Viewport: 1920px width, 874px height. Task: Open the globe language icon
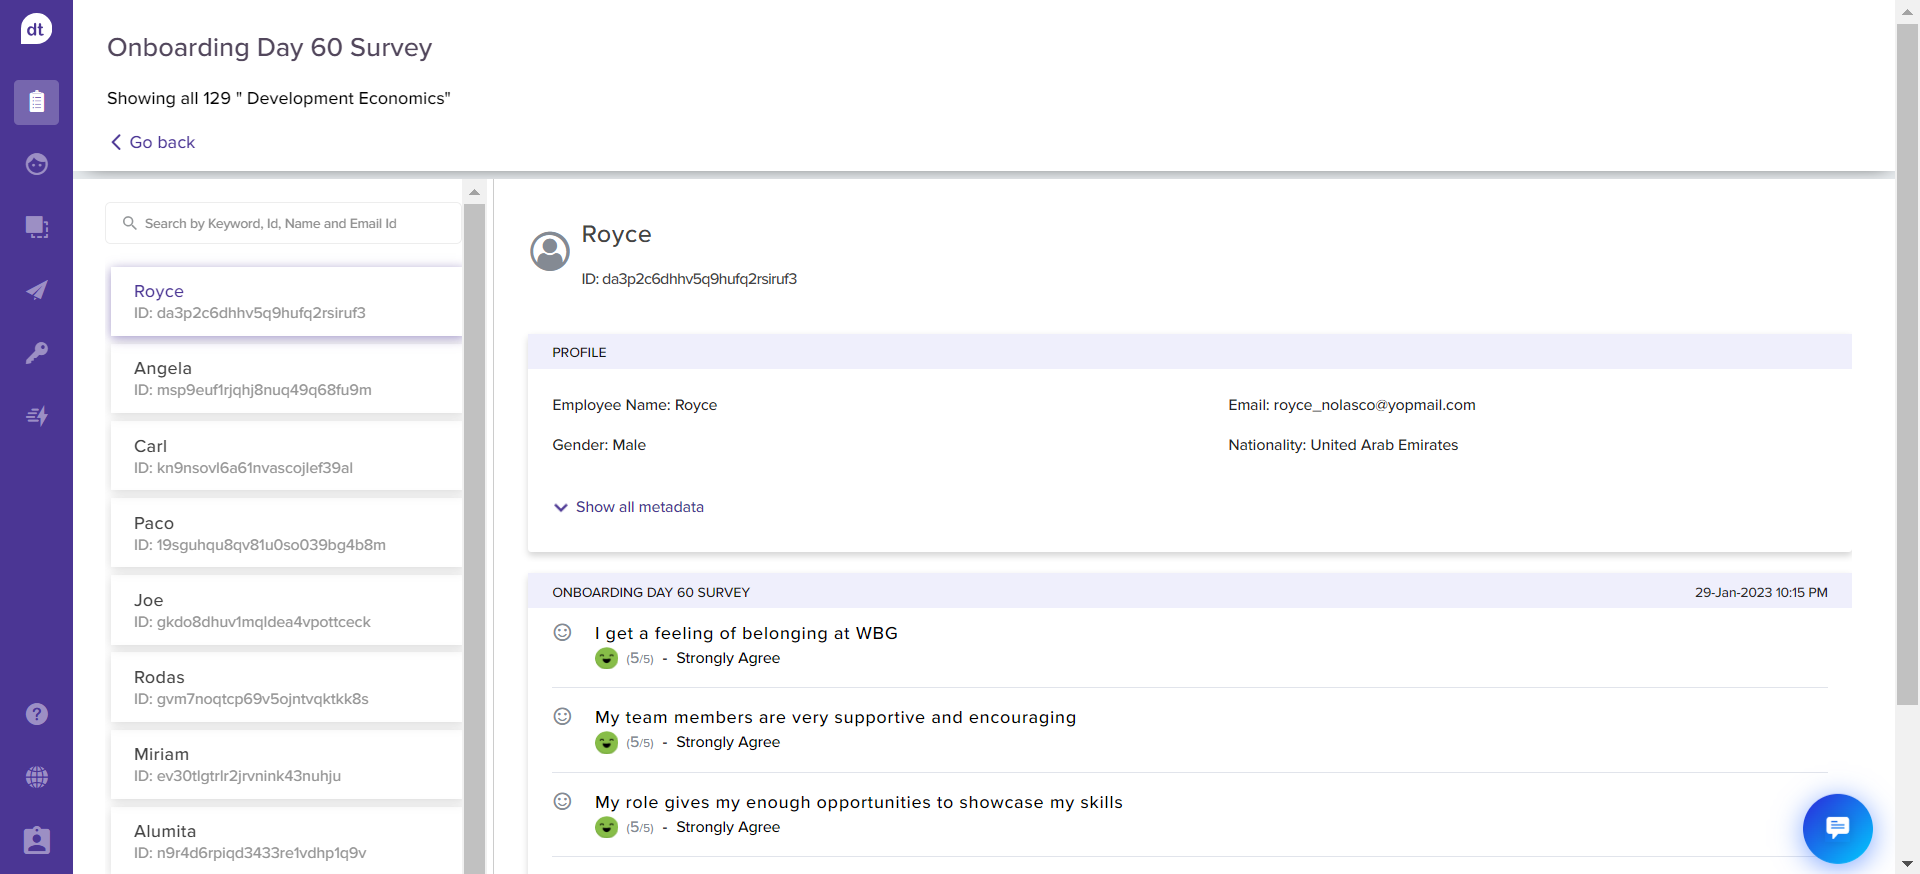pyautogui.click(x=36, y=777)
